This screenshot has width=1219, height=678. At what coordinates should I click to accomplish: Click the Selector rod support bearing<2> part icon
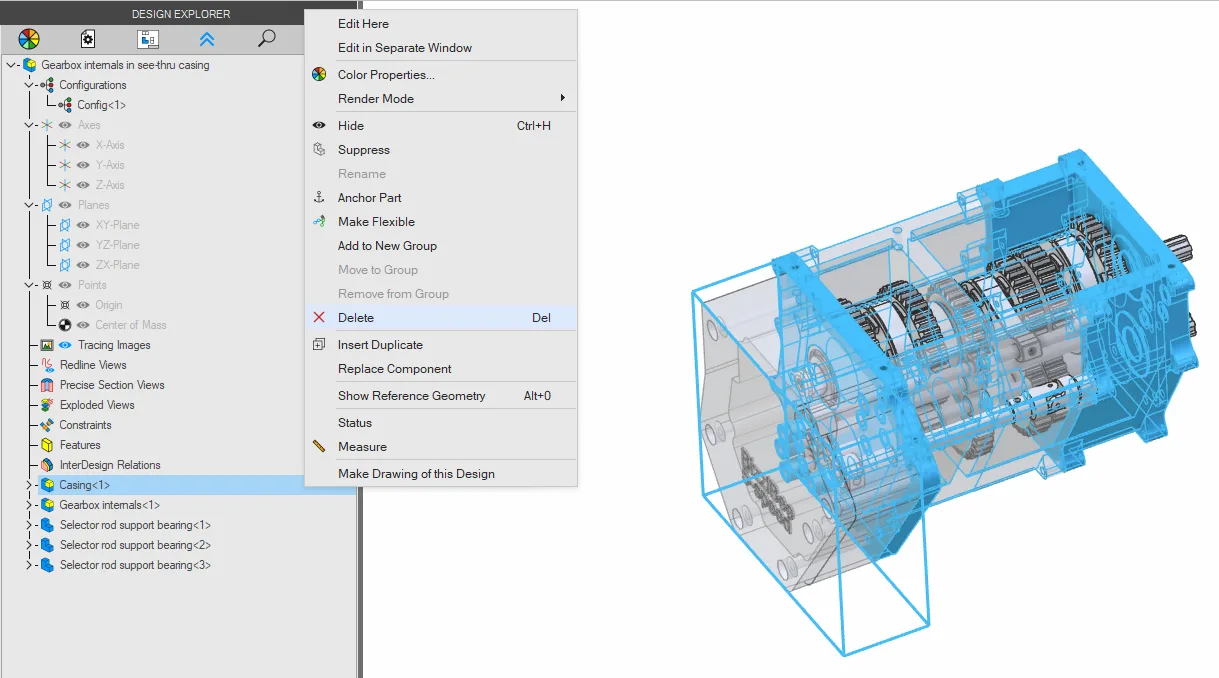point(47,545)
